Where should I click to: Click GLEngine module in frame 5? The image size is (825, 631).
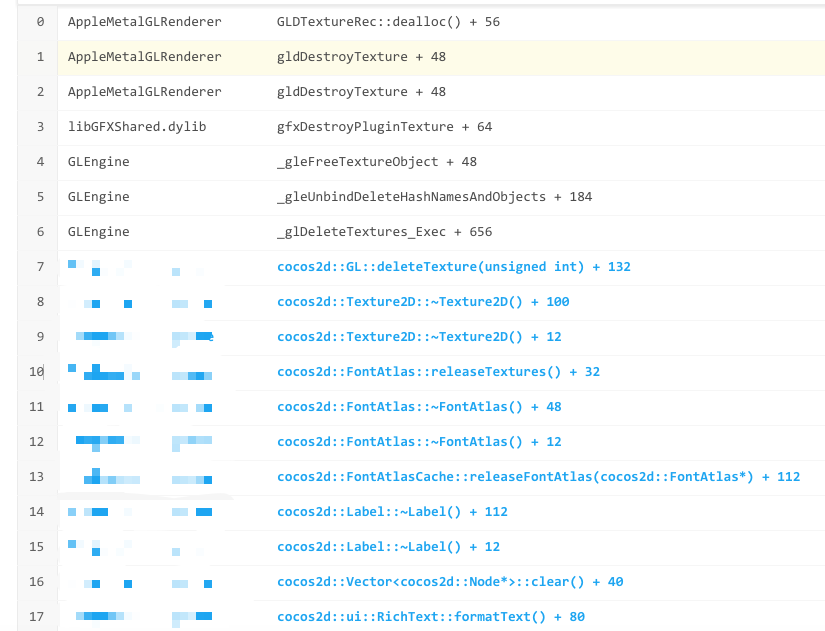pos(98,197)
